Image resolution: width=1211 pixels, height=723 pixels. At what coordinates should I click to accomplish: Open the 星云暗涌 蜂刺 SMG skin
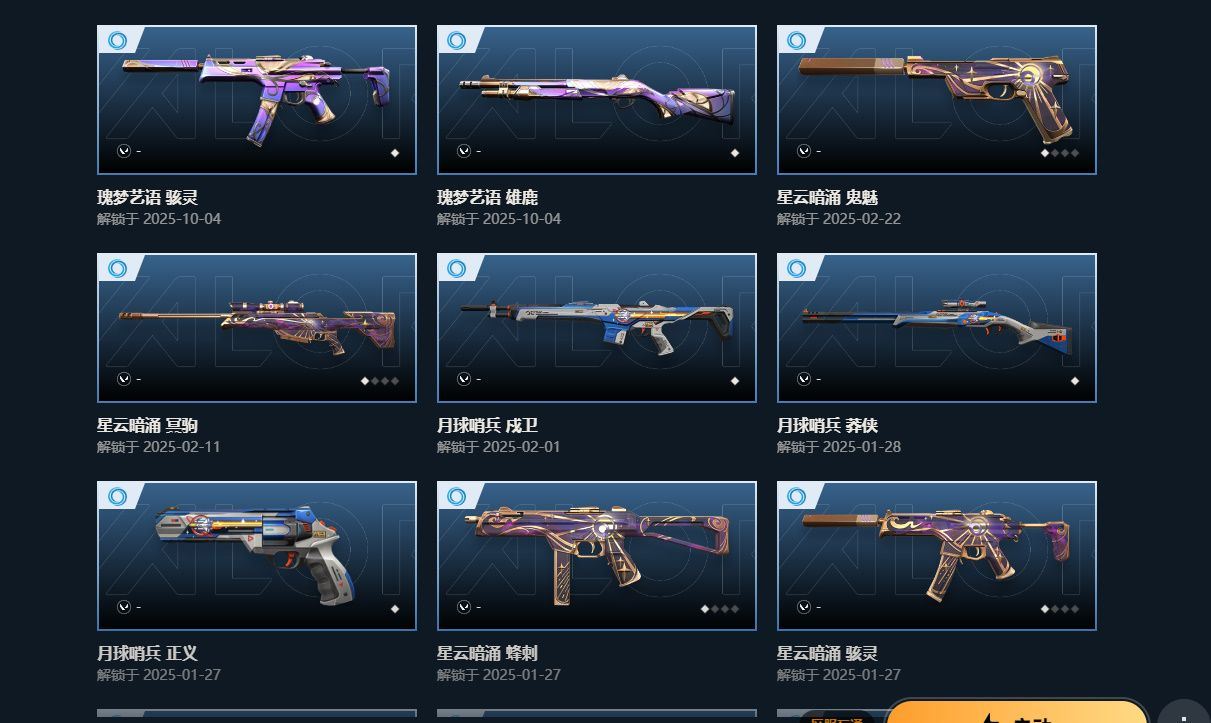coord(597,556)
